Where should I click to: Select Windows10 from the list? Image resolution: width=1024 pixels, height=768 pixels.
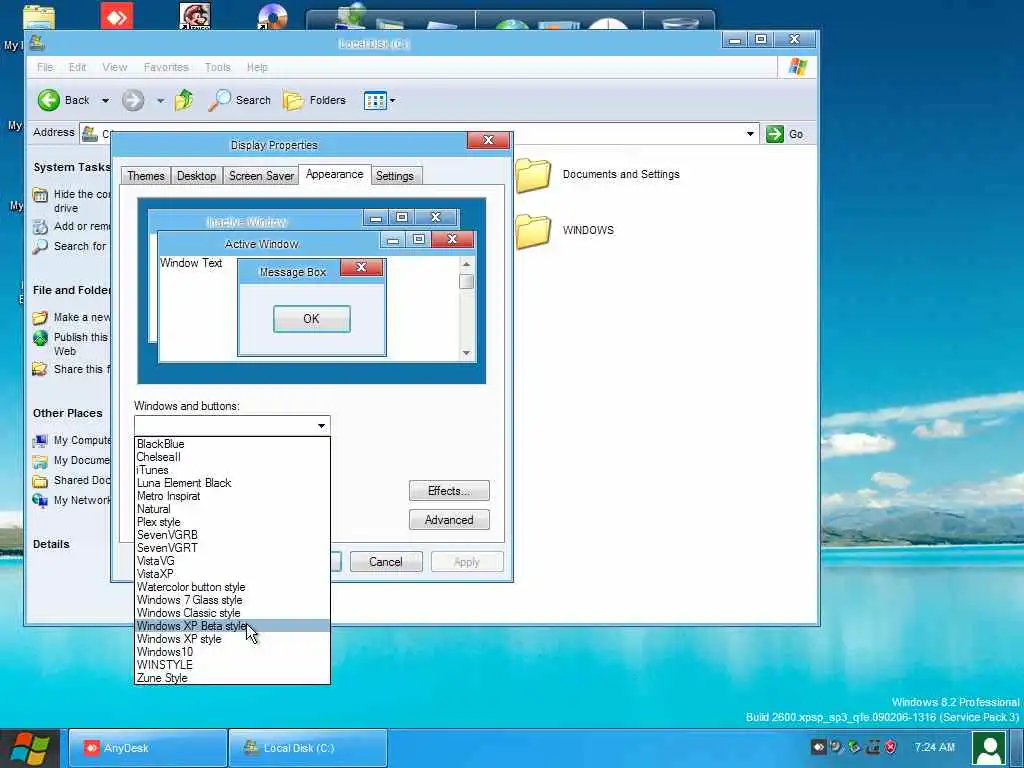[232, 652]
